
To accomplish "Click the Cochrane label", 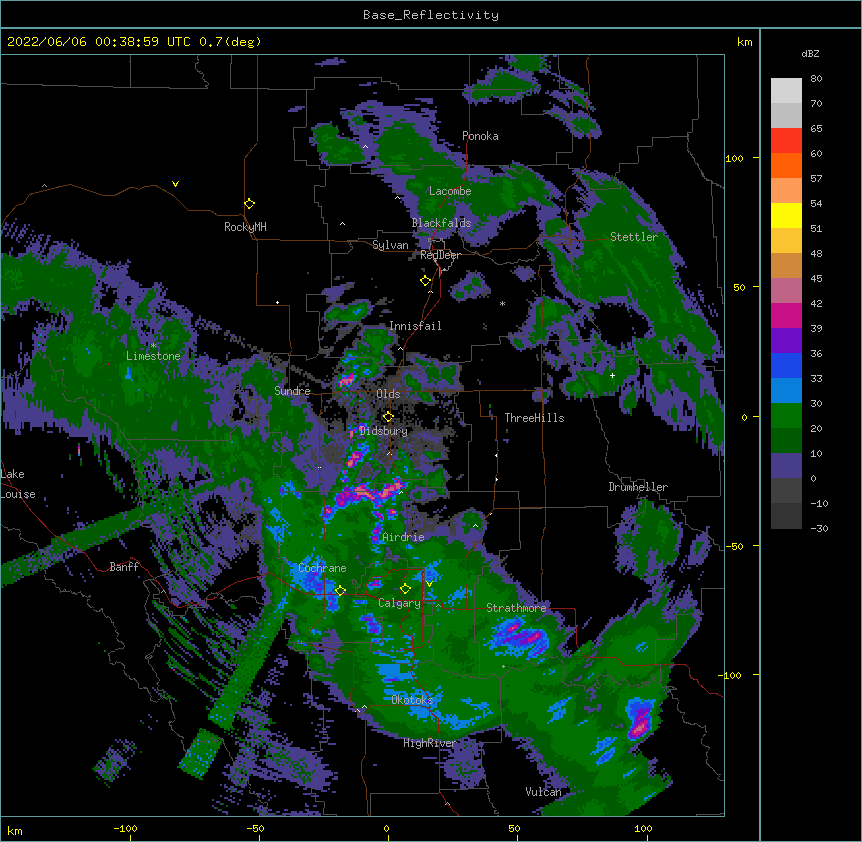I will (322, 568).
